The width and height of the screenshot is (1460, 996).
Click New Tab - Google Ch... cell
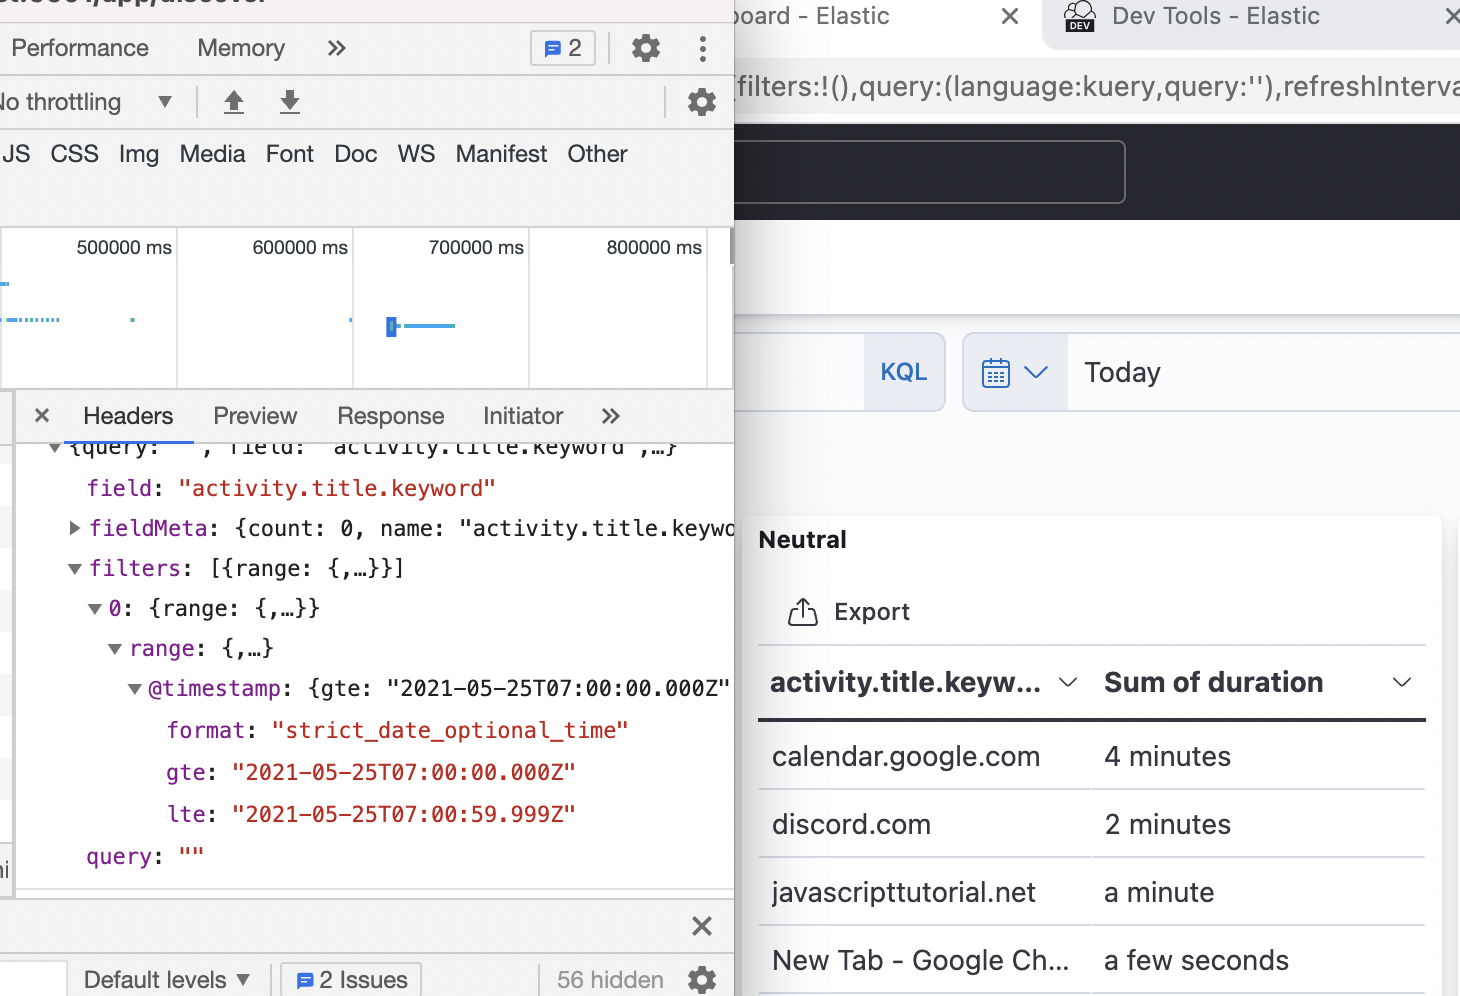(x=921, y=961)
